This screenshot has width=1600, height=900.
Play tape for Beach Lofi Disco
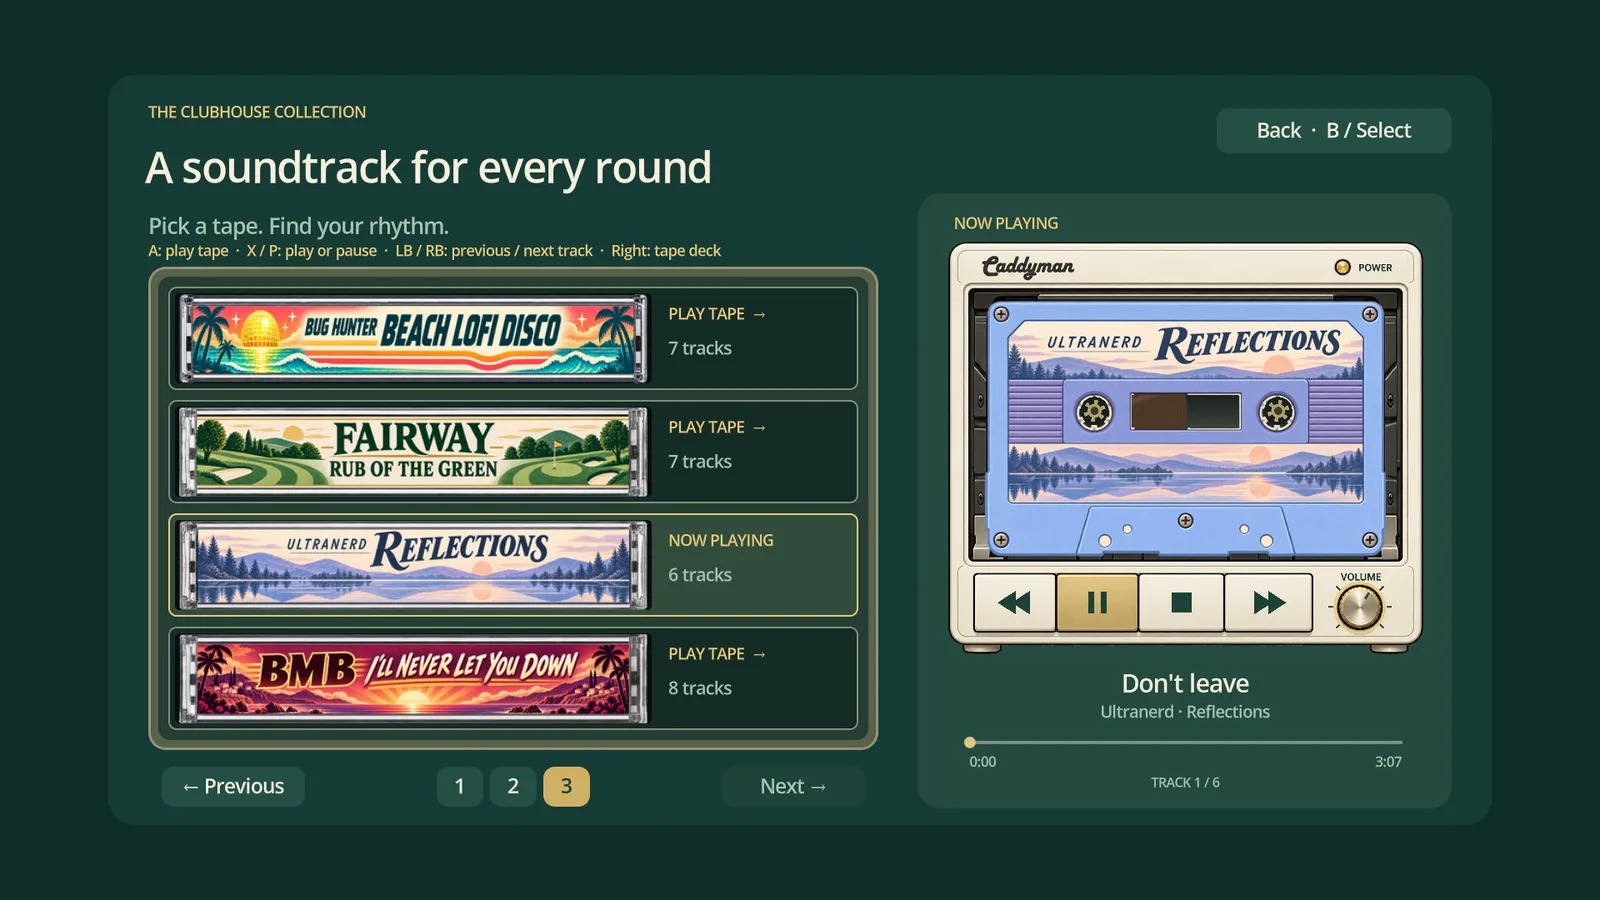coord(717,314)
